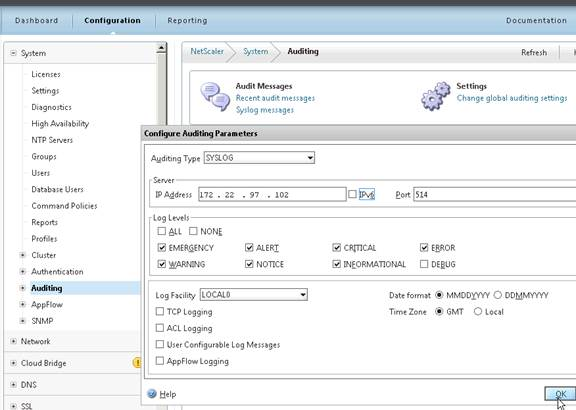Click the Settings gears icon
The height and width of the screenshot is (410, 576).
point(436,96)
